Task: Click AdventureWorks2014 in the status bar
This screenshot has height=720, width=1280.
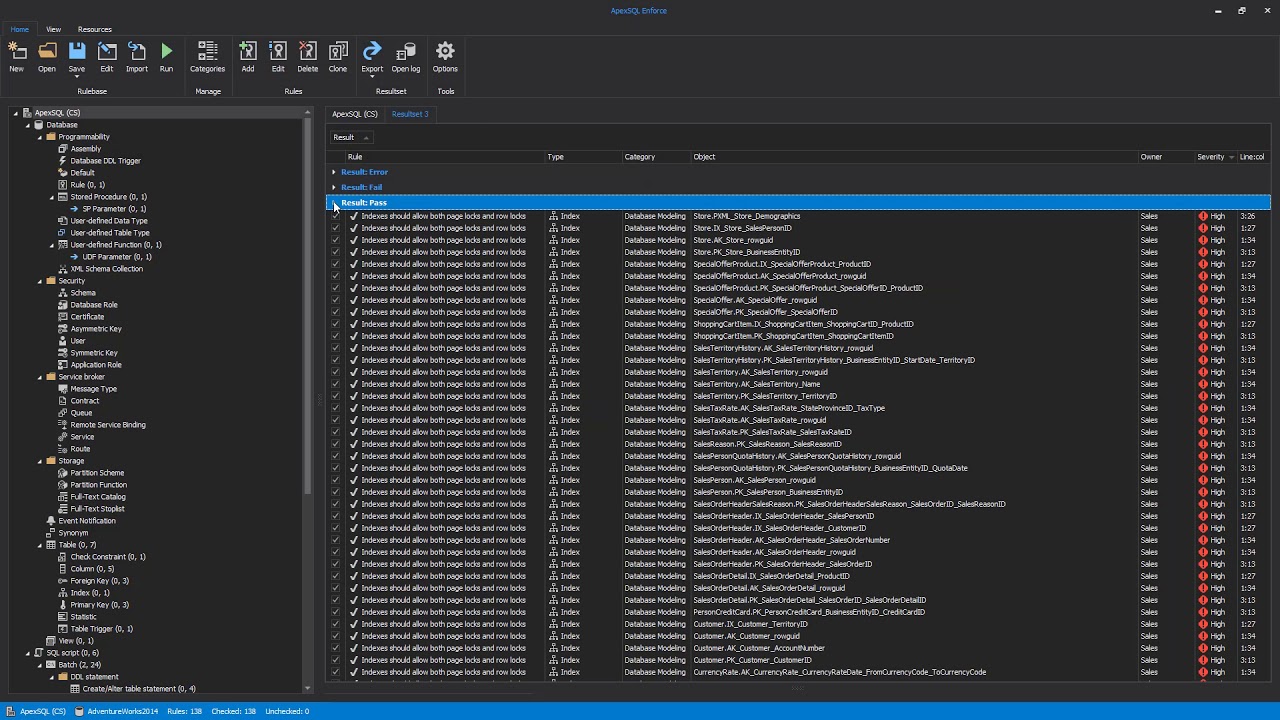Action: pyautogui.click(x=116, y=711)
